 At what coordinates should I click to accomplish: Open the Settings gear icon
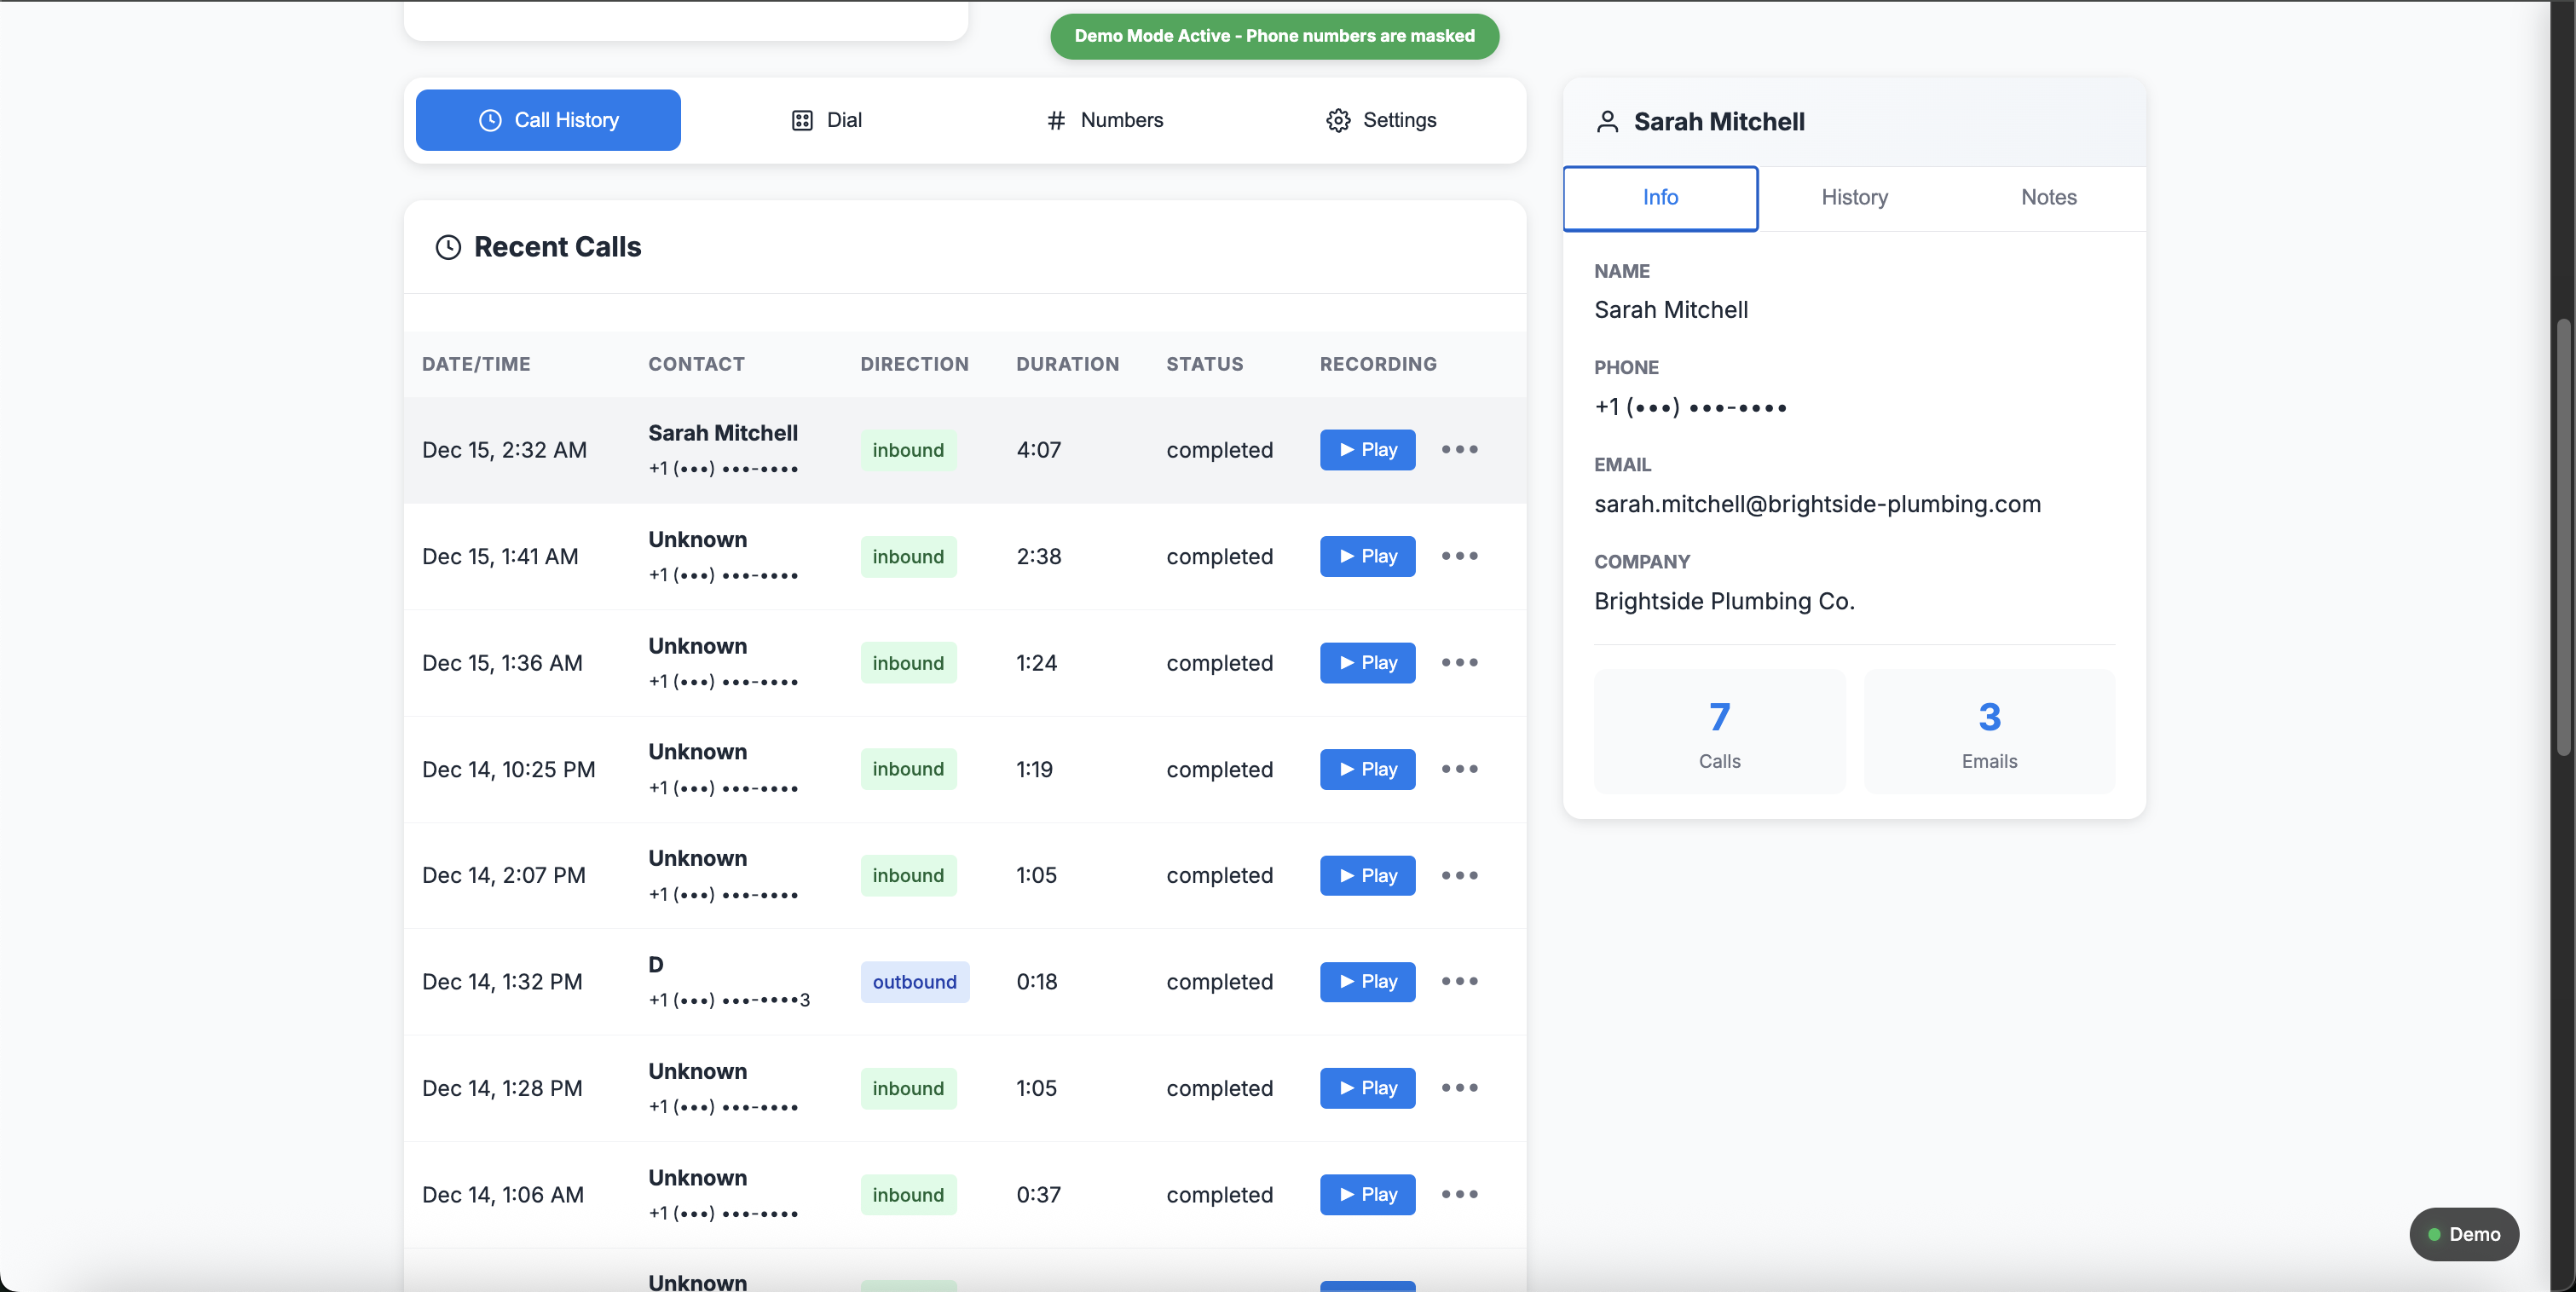pos(1337,120)
